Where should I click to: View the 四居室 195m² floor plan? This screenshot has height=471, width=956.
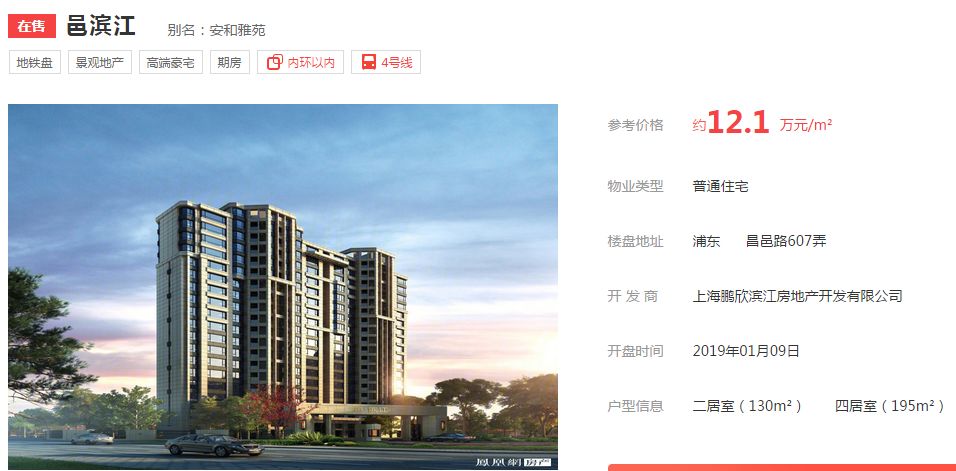click(x=890, y=406)
